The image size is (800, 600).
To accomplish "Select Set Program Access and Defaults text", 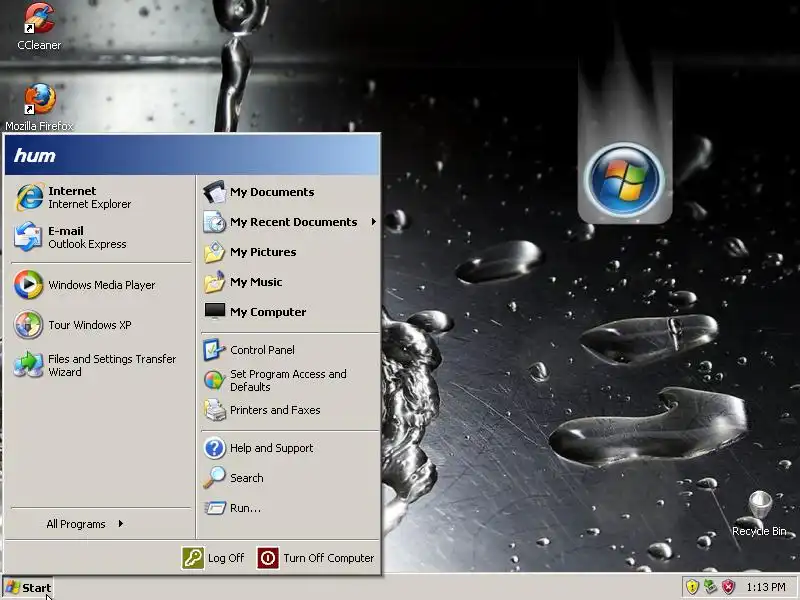I will click(288, 381).
